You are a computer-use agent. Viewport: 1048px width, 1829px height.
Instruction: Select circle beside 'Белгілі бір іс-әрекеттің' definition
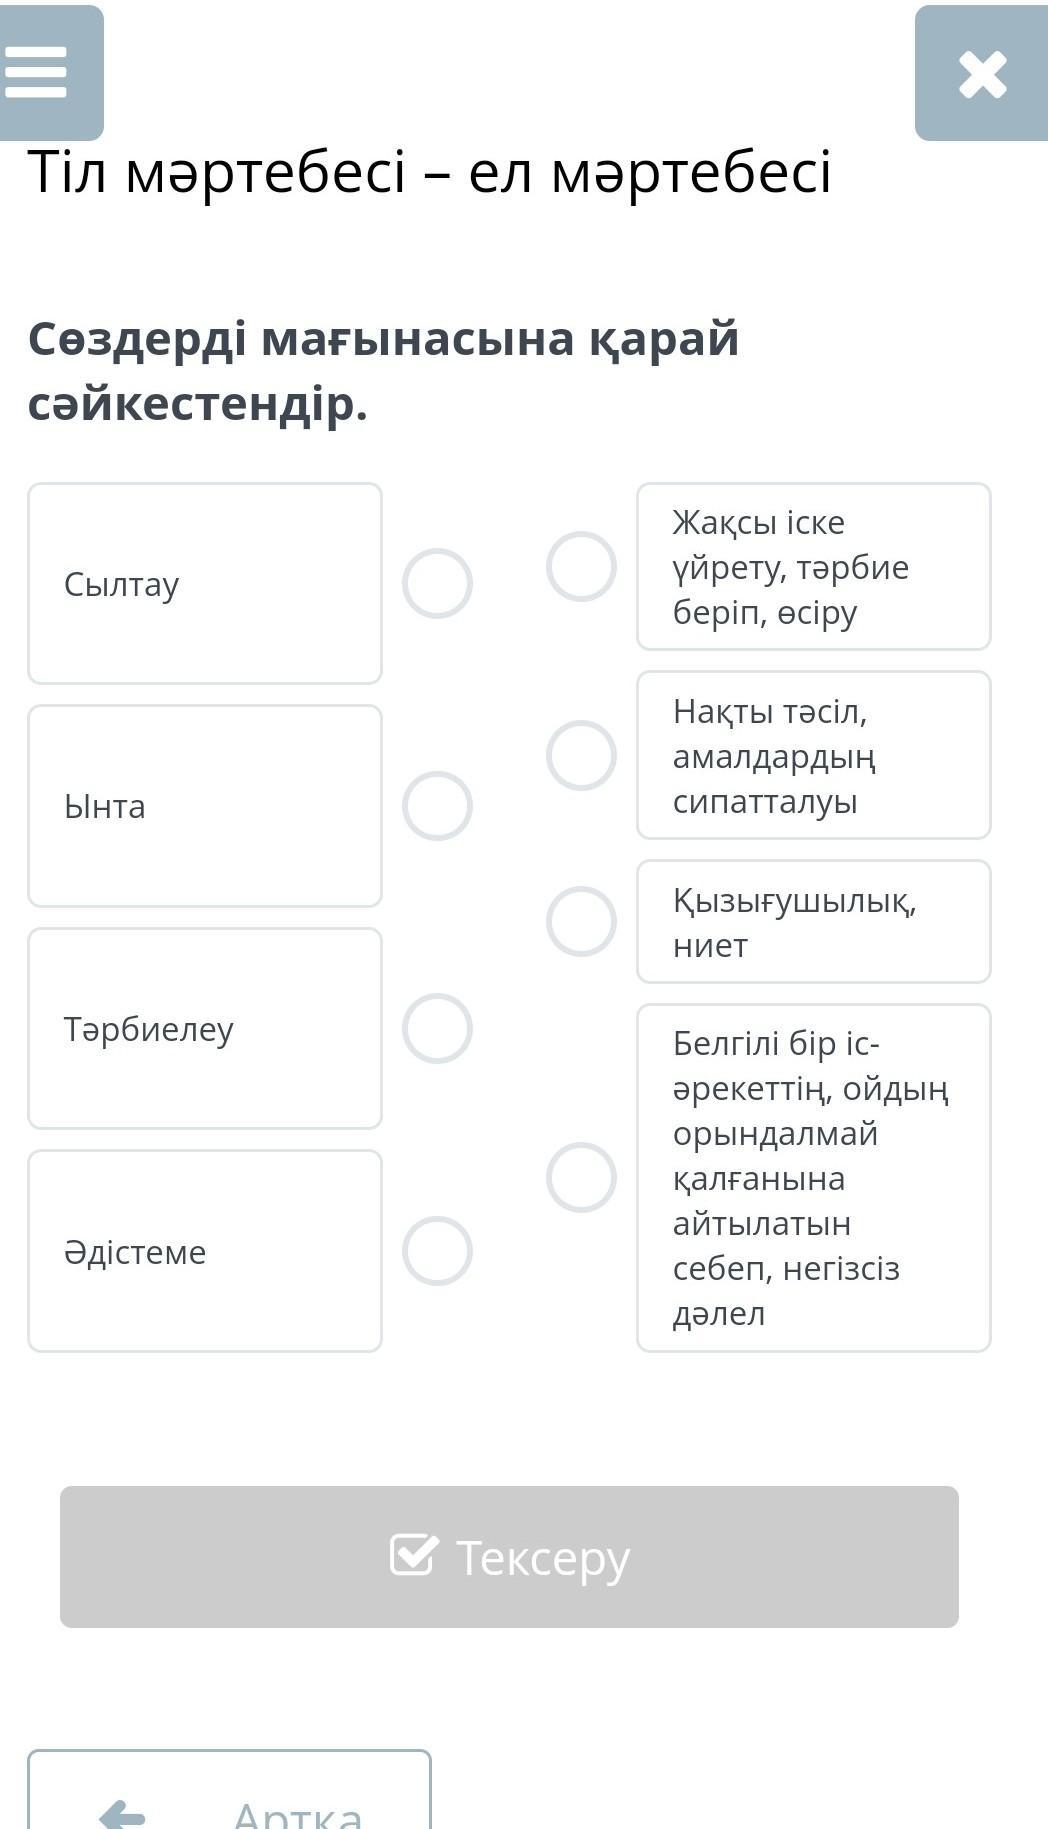pyautogui.click(x=581, y=1177)
